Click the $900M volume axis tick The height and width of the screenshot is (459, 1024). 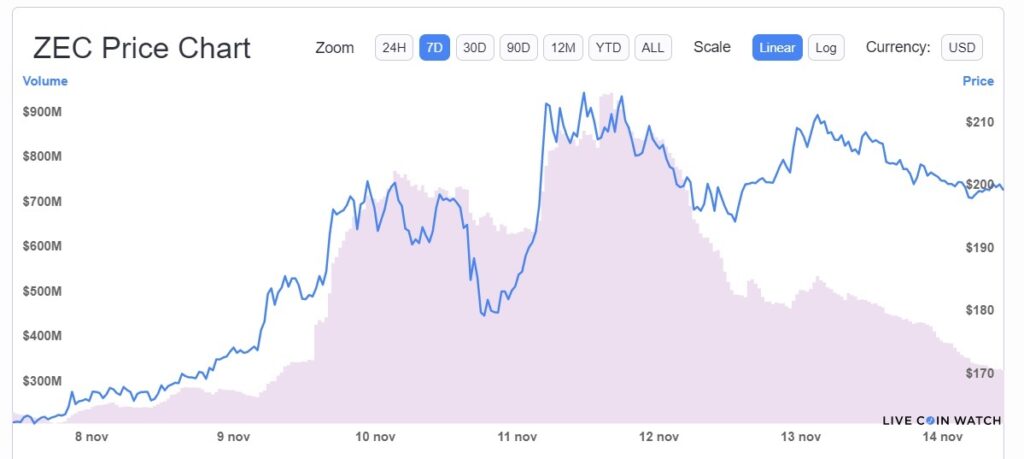[42, 112]
